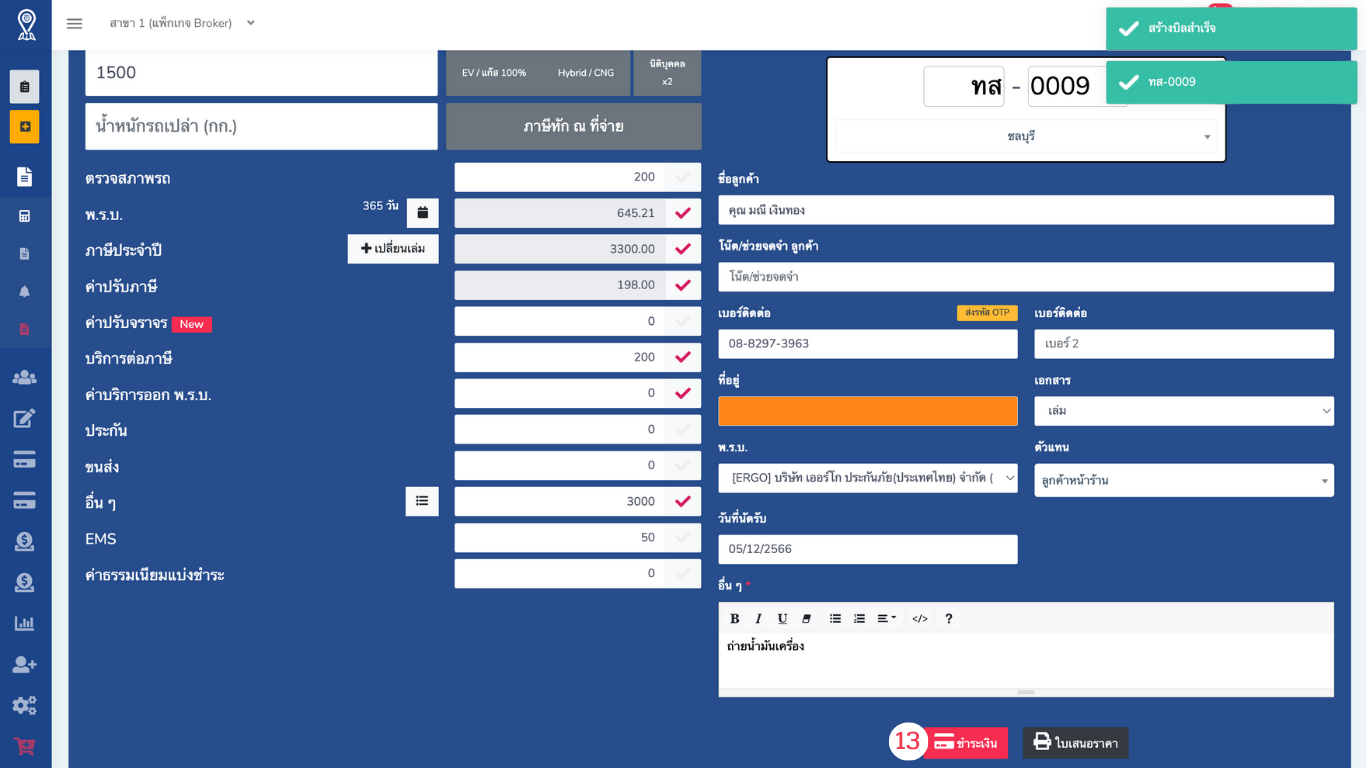Click the ทส plate prefix box
The width and height of the screenshot is (1366, 768).
964,87
